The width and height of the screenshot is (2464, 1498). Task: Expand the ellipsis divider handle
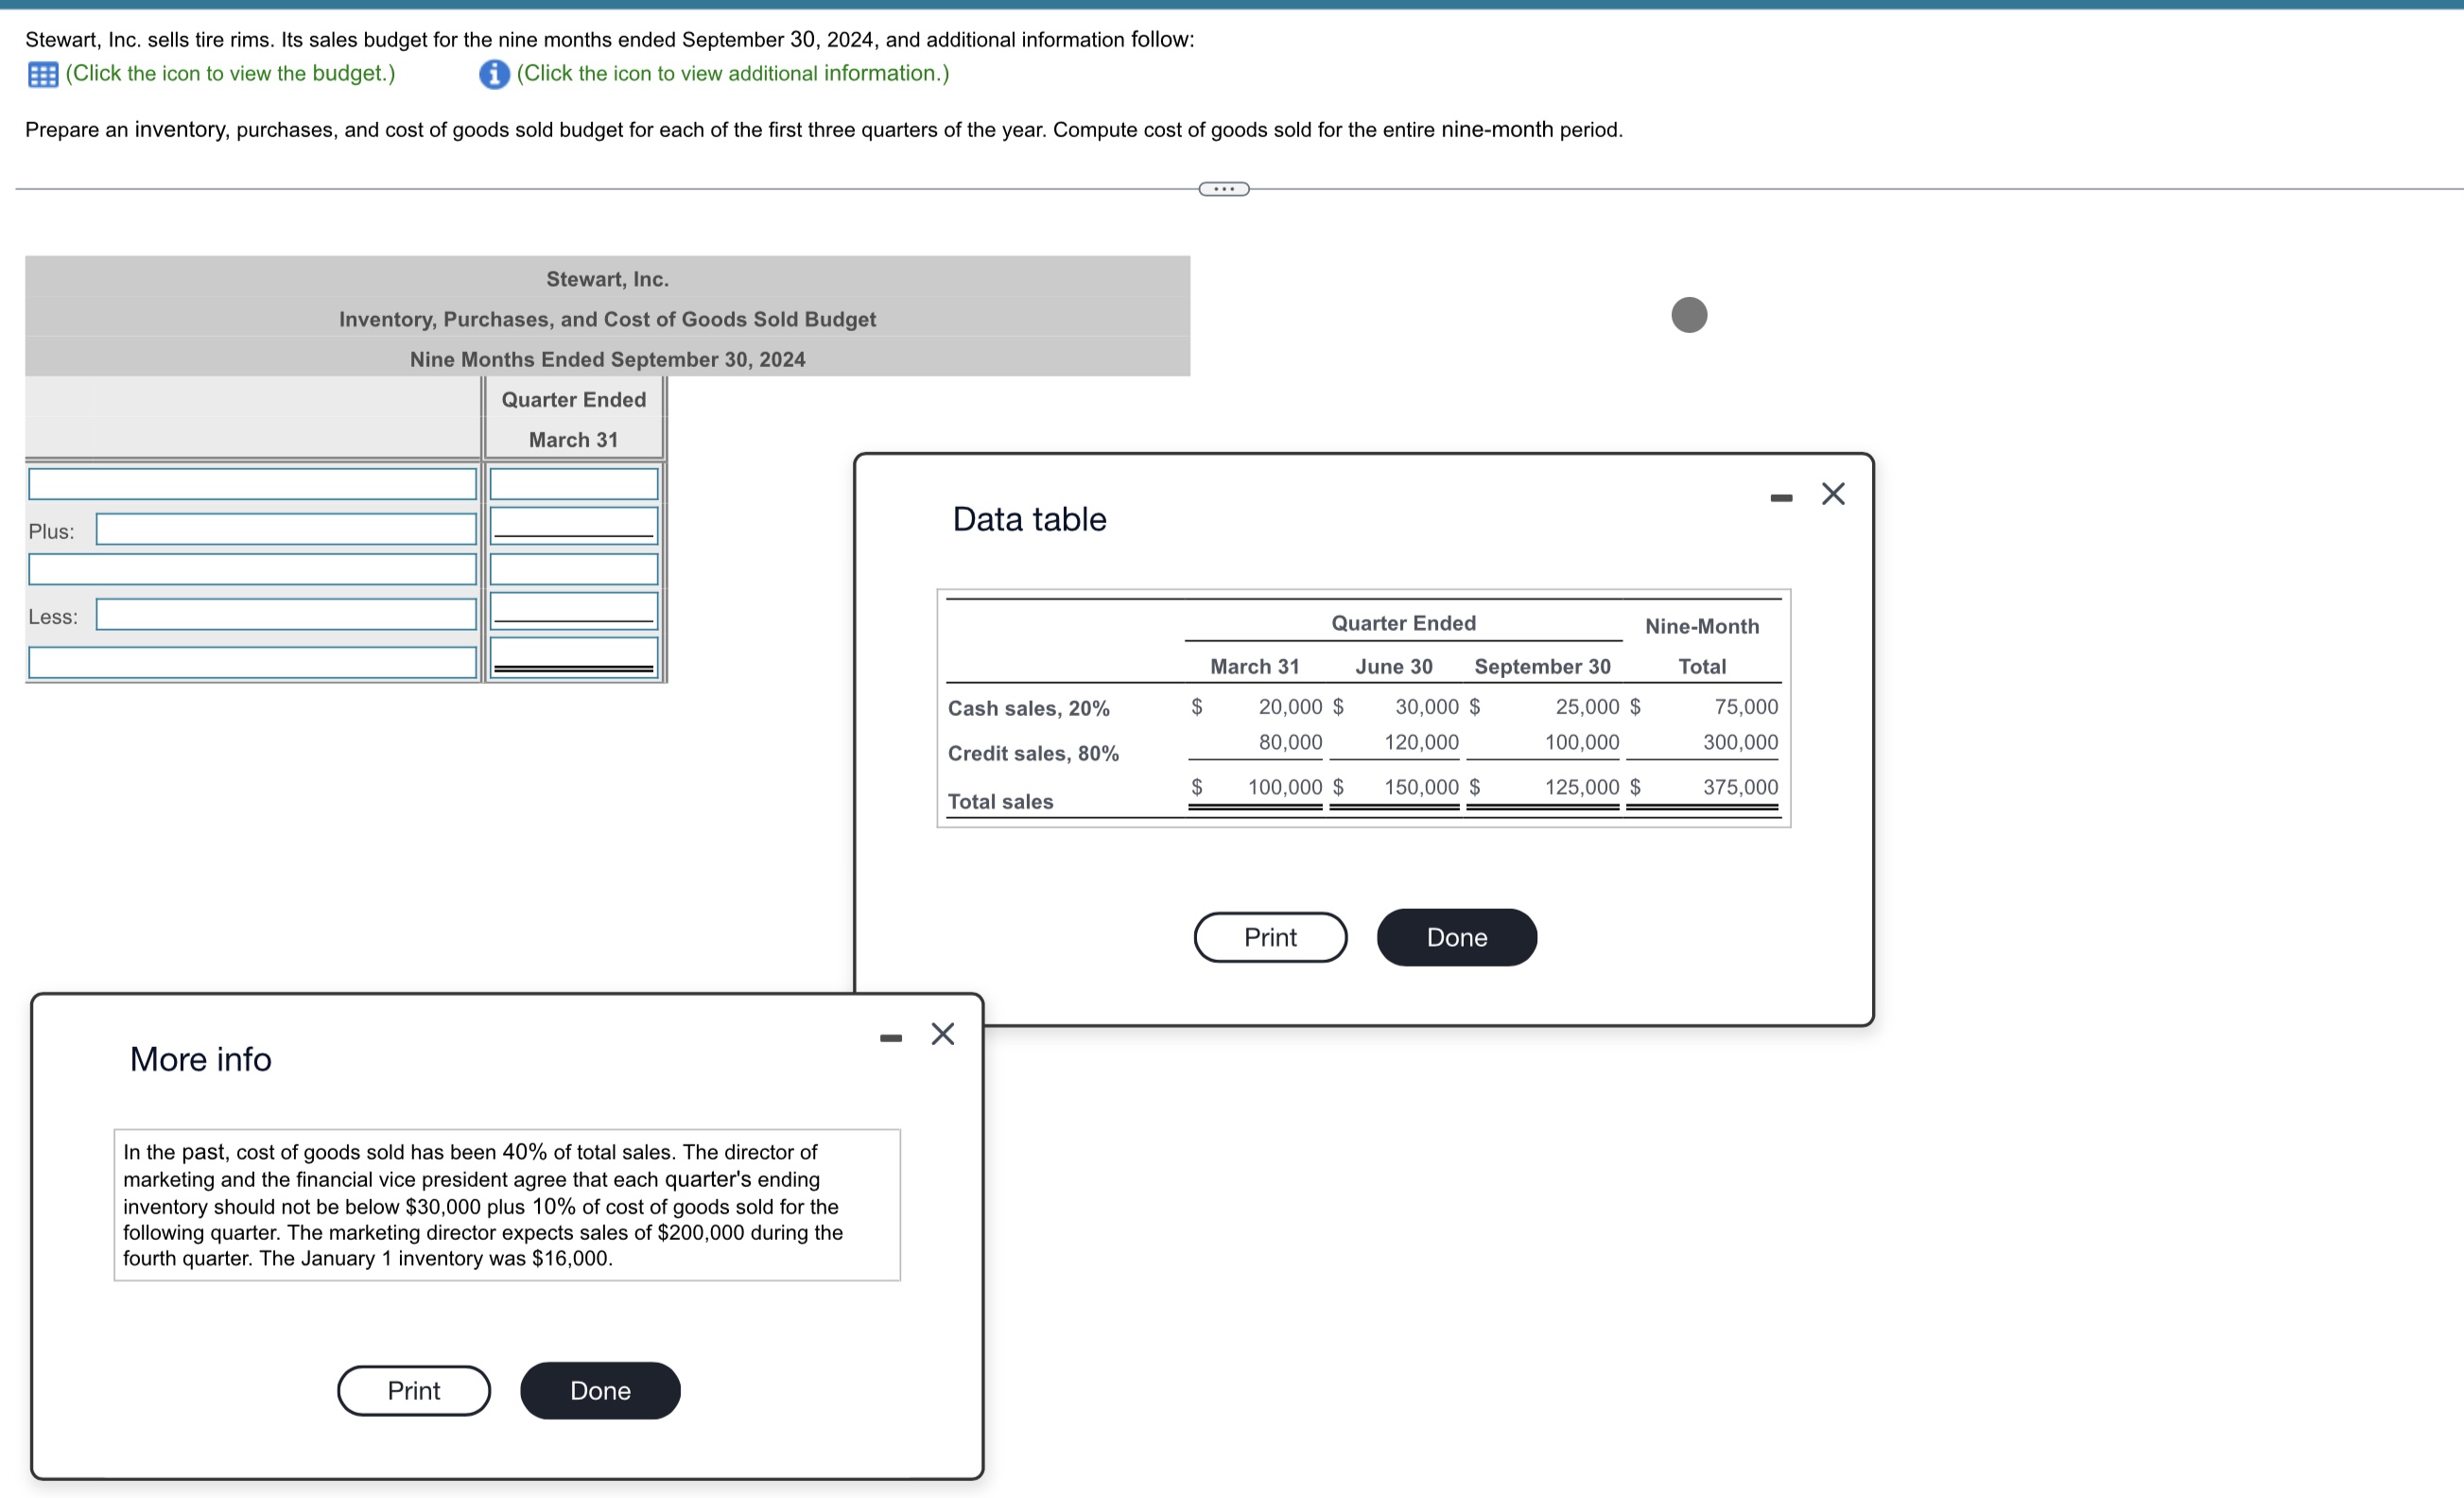[1223, 189]
